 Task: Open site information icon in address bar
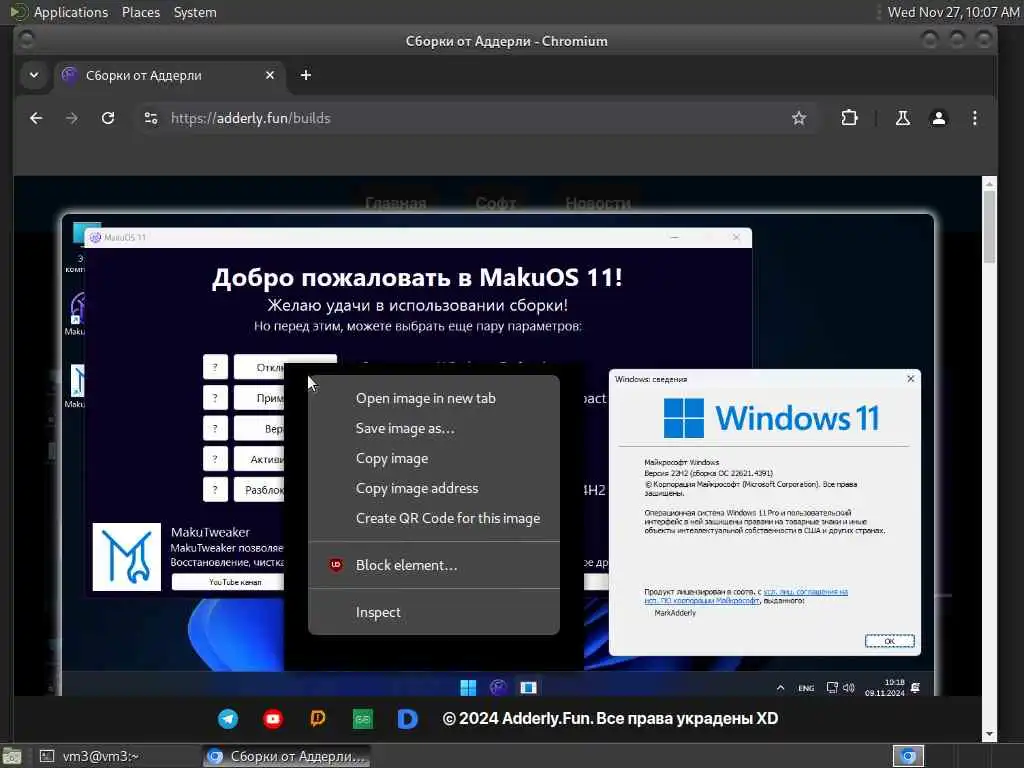[151, 118]
